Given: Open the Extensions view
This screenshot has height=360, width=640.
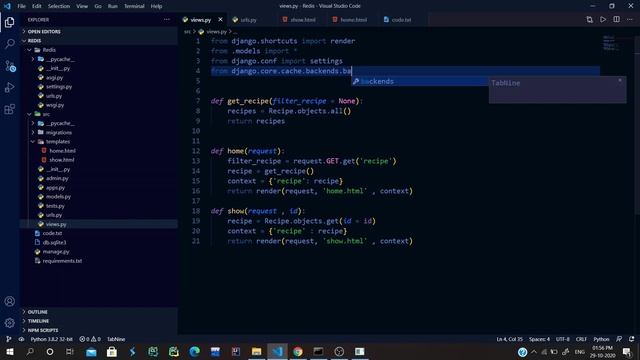Looking at the screenshot, I should point(10,109).
